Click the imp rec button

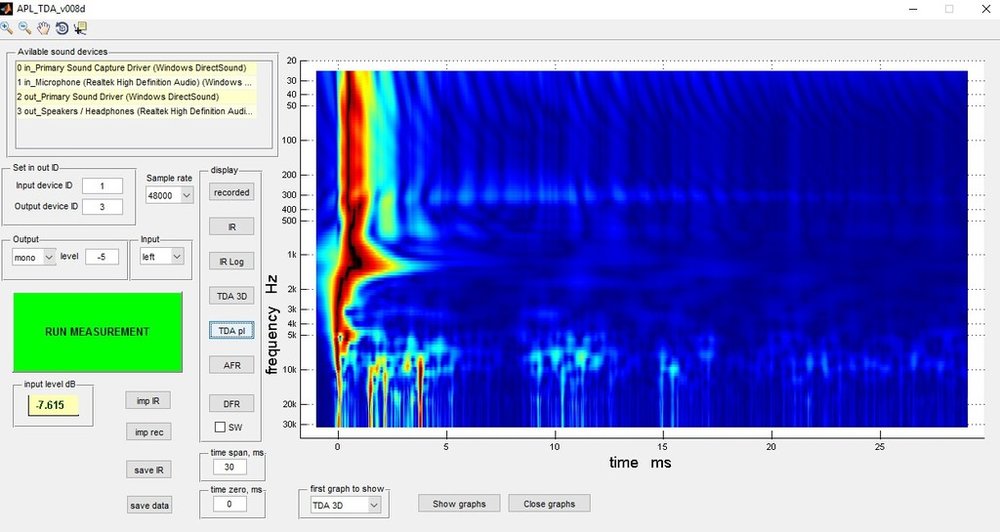coord(149,432)
